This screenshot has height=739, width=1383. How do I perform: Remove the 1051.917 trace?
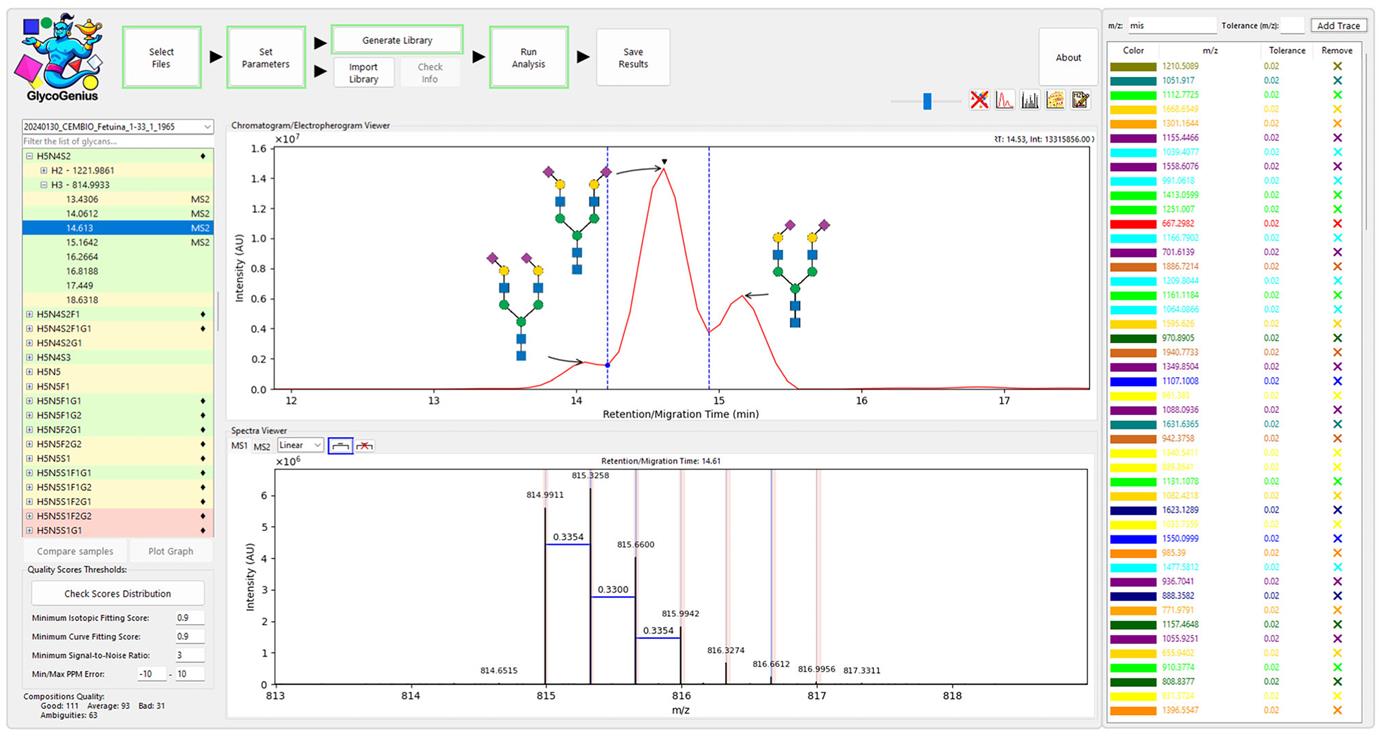pos(1337,80)
